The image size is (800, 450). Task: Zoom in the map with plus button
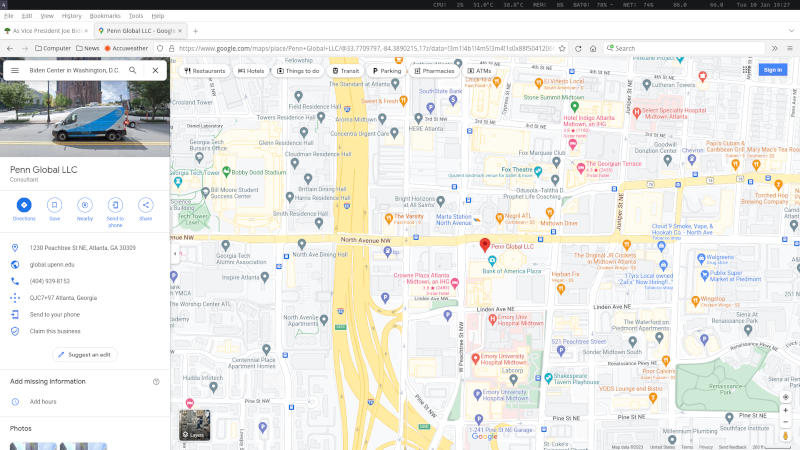[786, 410]
